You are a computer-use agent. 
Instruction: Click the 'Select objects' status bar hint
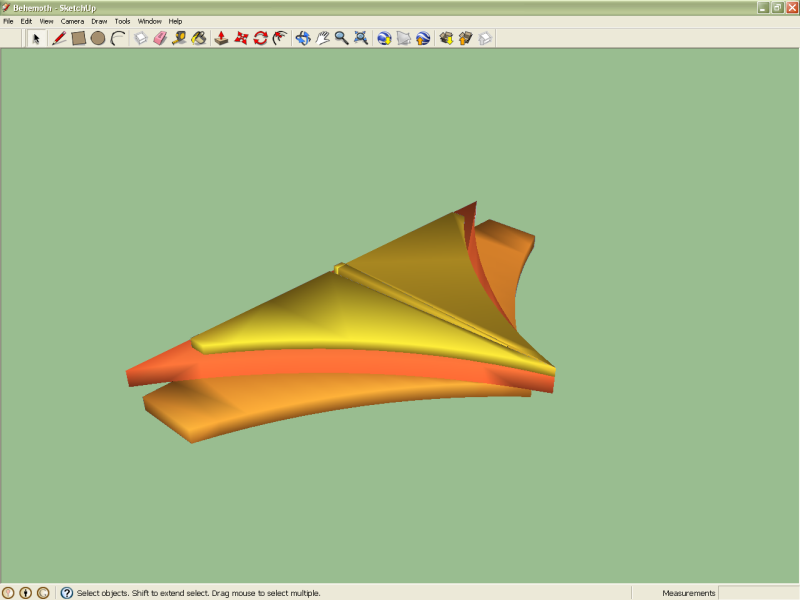click(198, 593)
